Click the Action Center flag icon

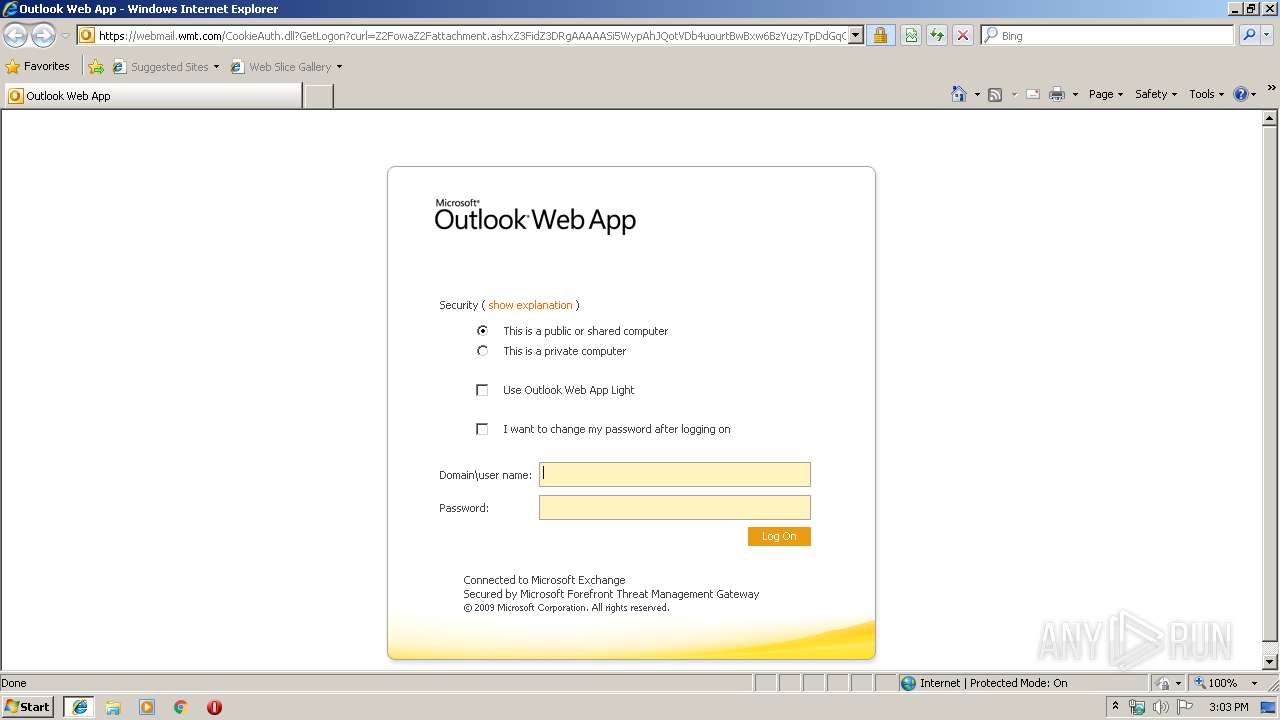click(1184, 707)
